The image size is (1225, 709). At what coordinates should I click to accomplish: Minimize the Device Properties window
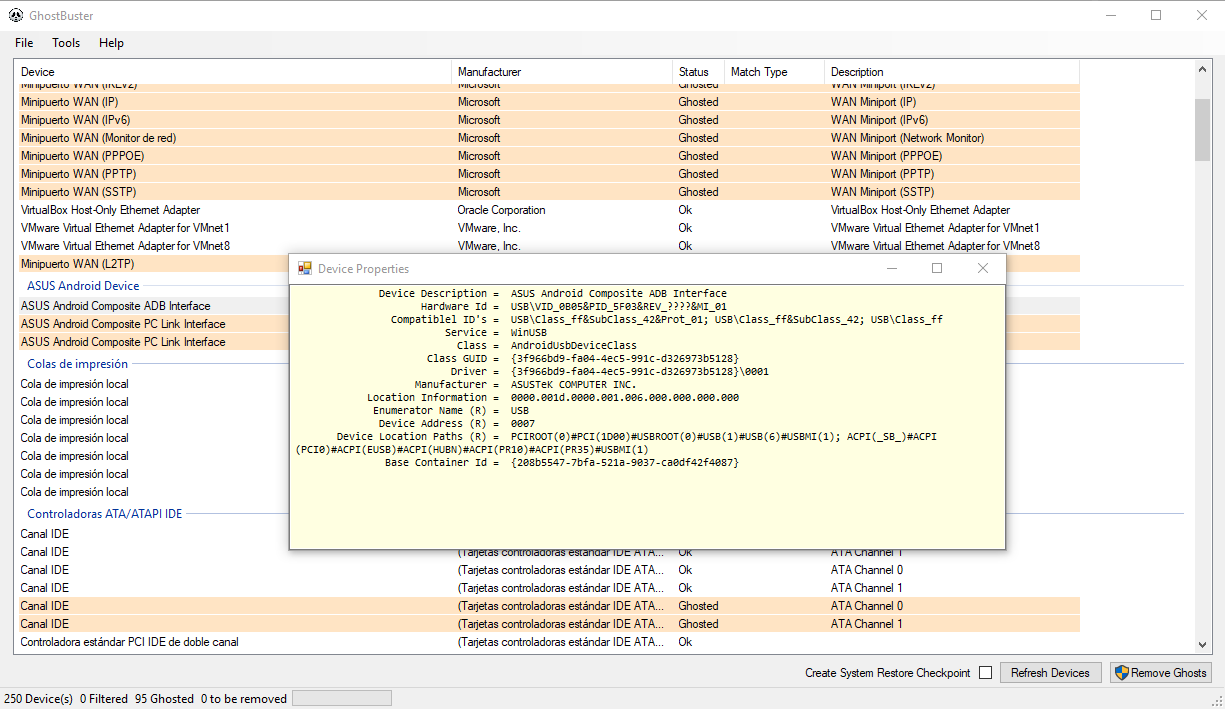pos(891,269)
